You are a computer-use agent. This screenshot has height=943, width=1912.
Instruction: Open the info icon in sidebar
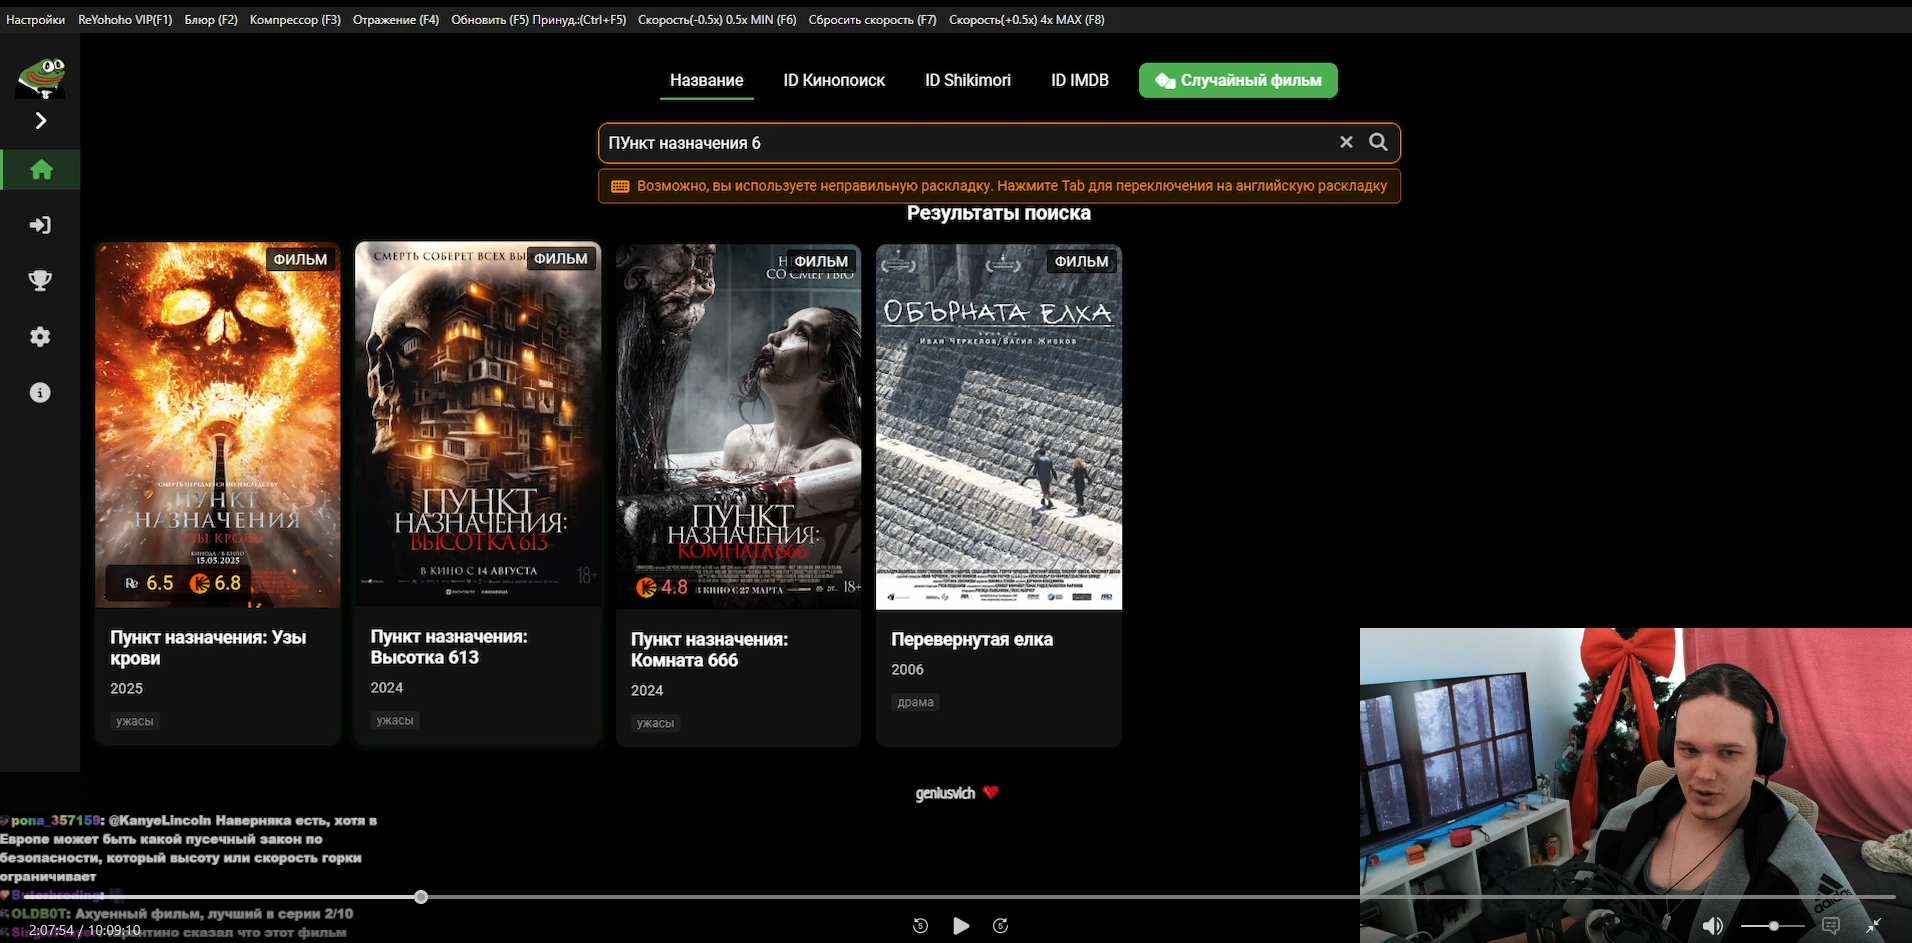[x=40, y=393]
